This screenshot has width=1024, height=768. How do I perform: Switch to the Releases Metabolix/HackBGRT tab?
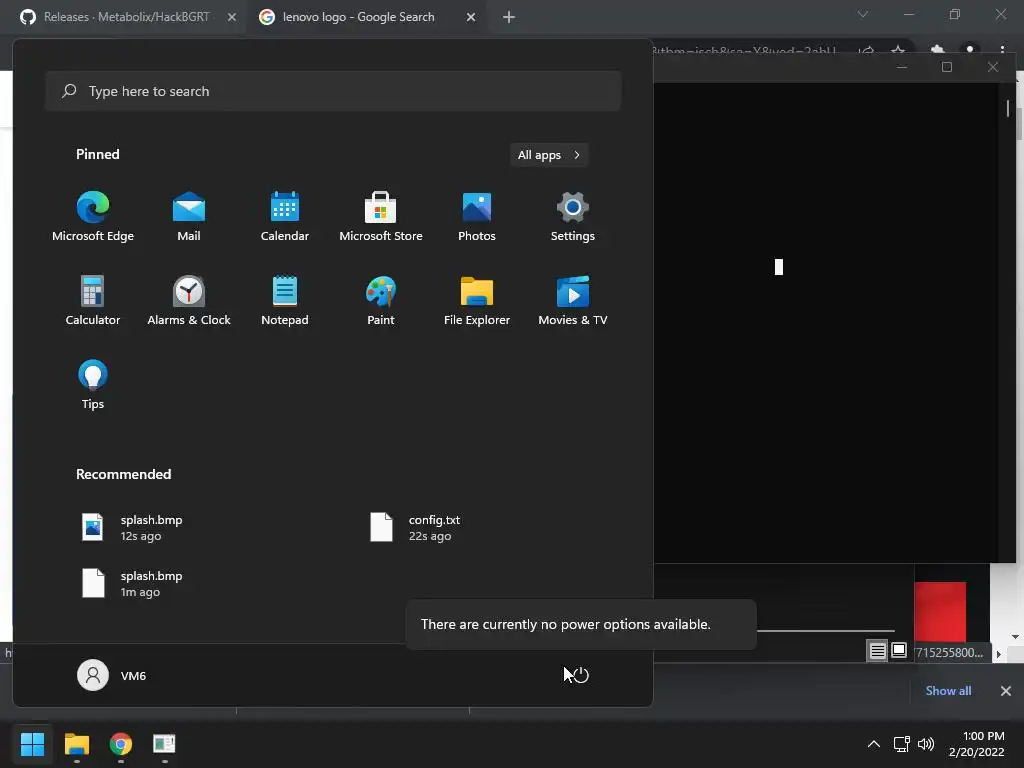(123, 17)
